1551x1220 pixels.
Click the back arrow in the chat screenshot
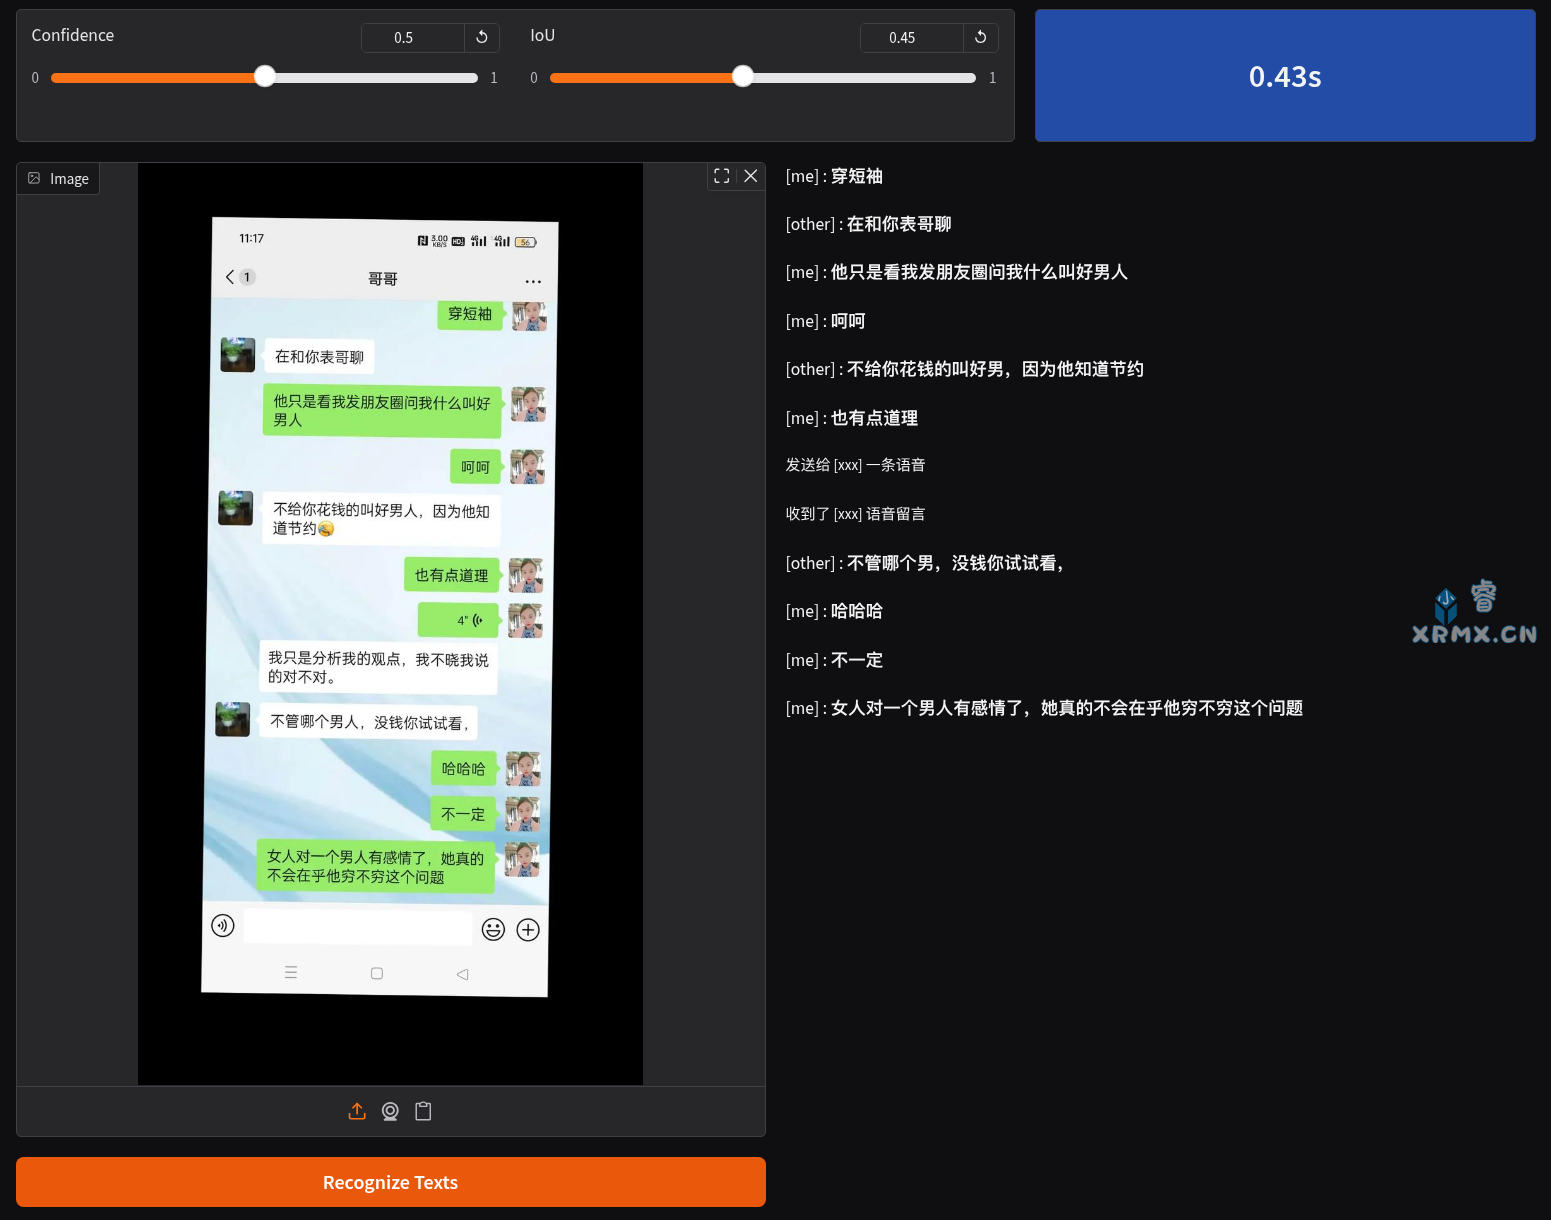point(230,277)
